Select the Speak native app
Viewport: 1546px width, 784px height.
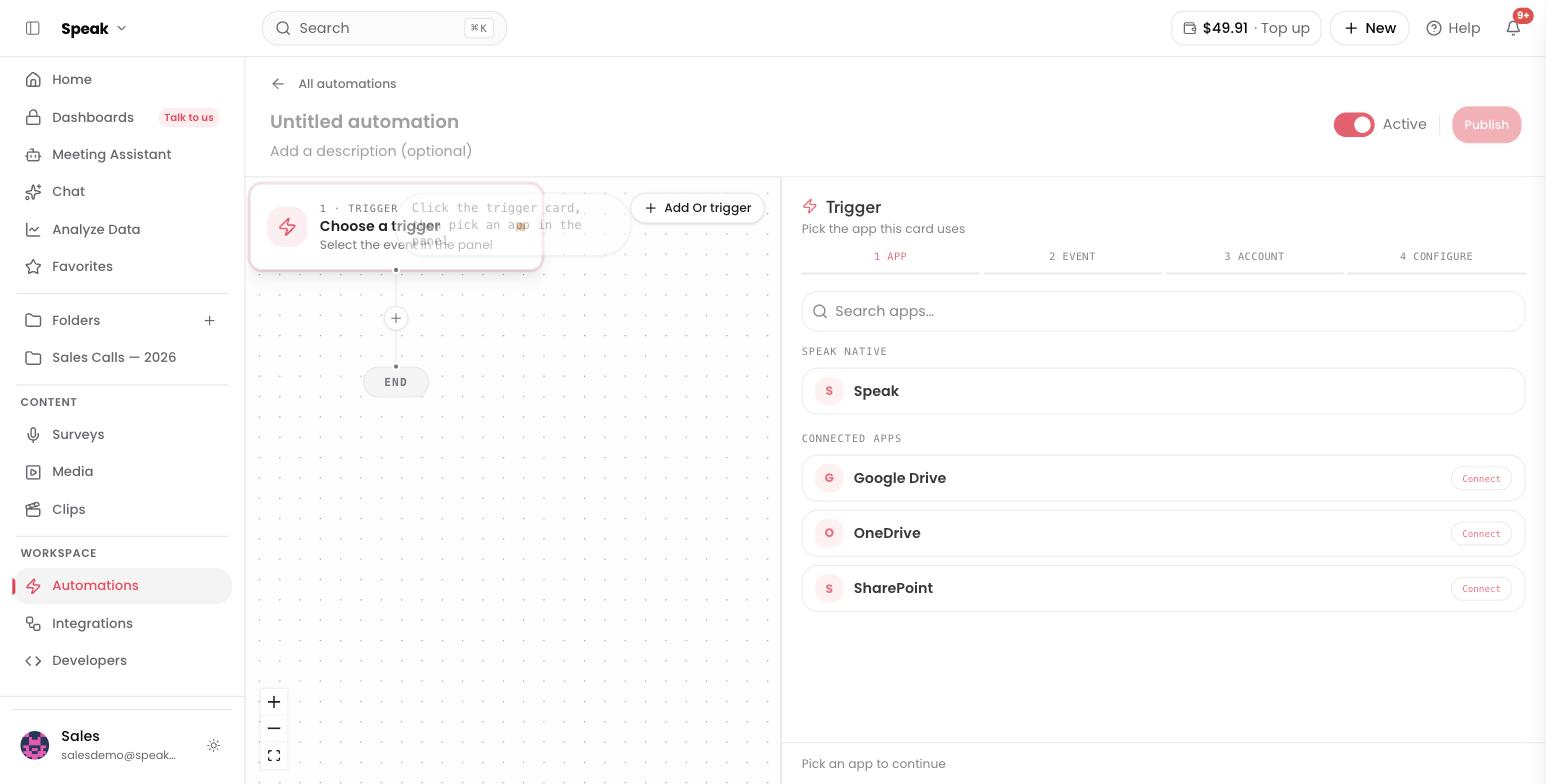(1163, 391)
